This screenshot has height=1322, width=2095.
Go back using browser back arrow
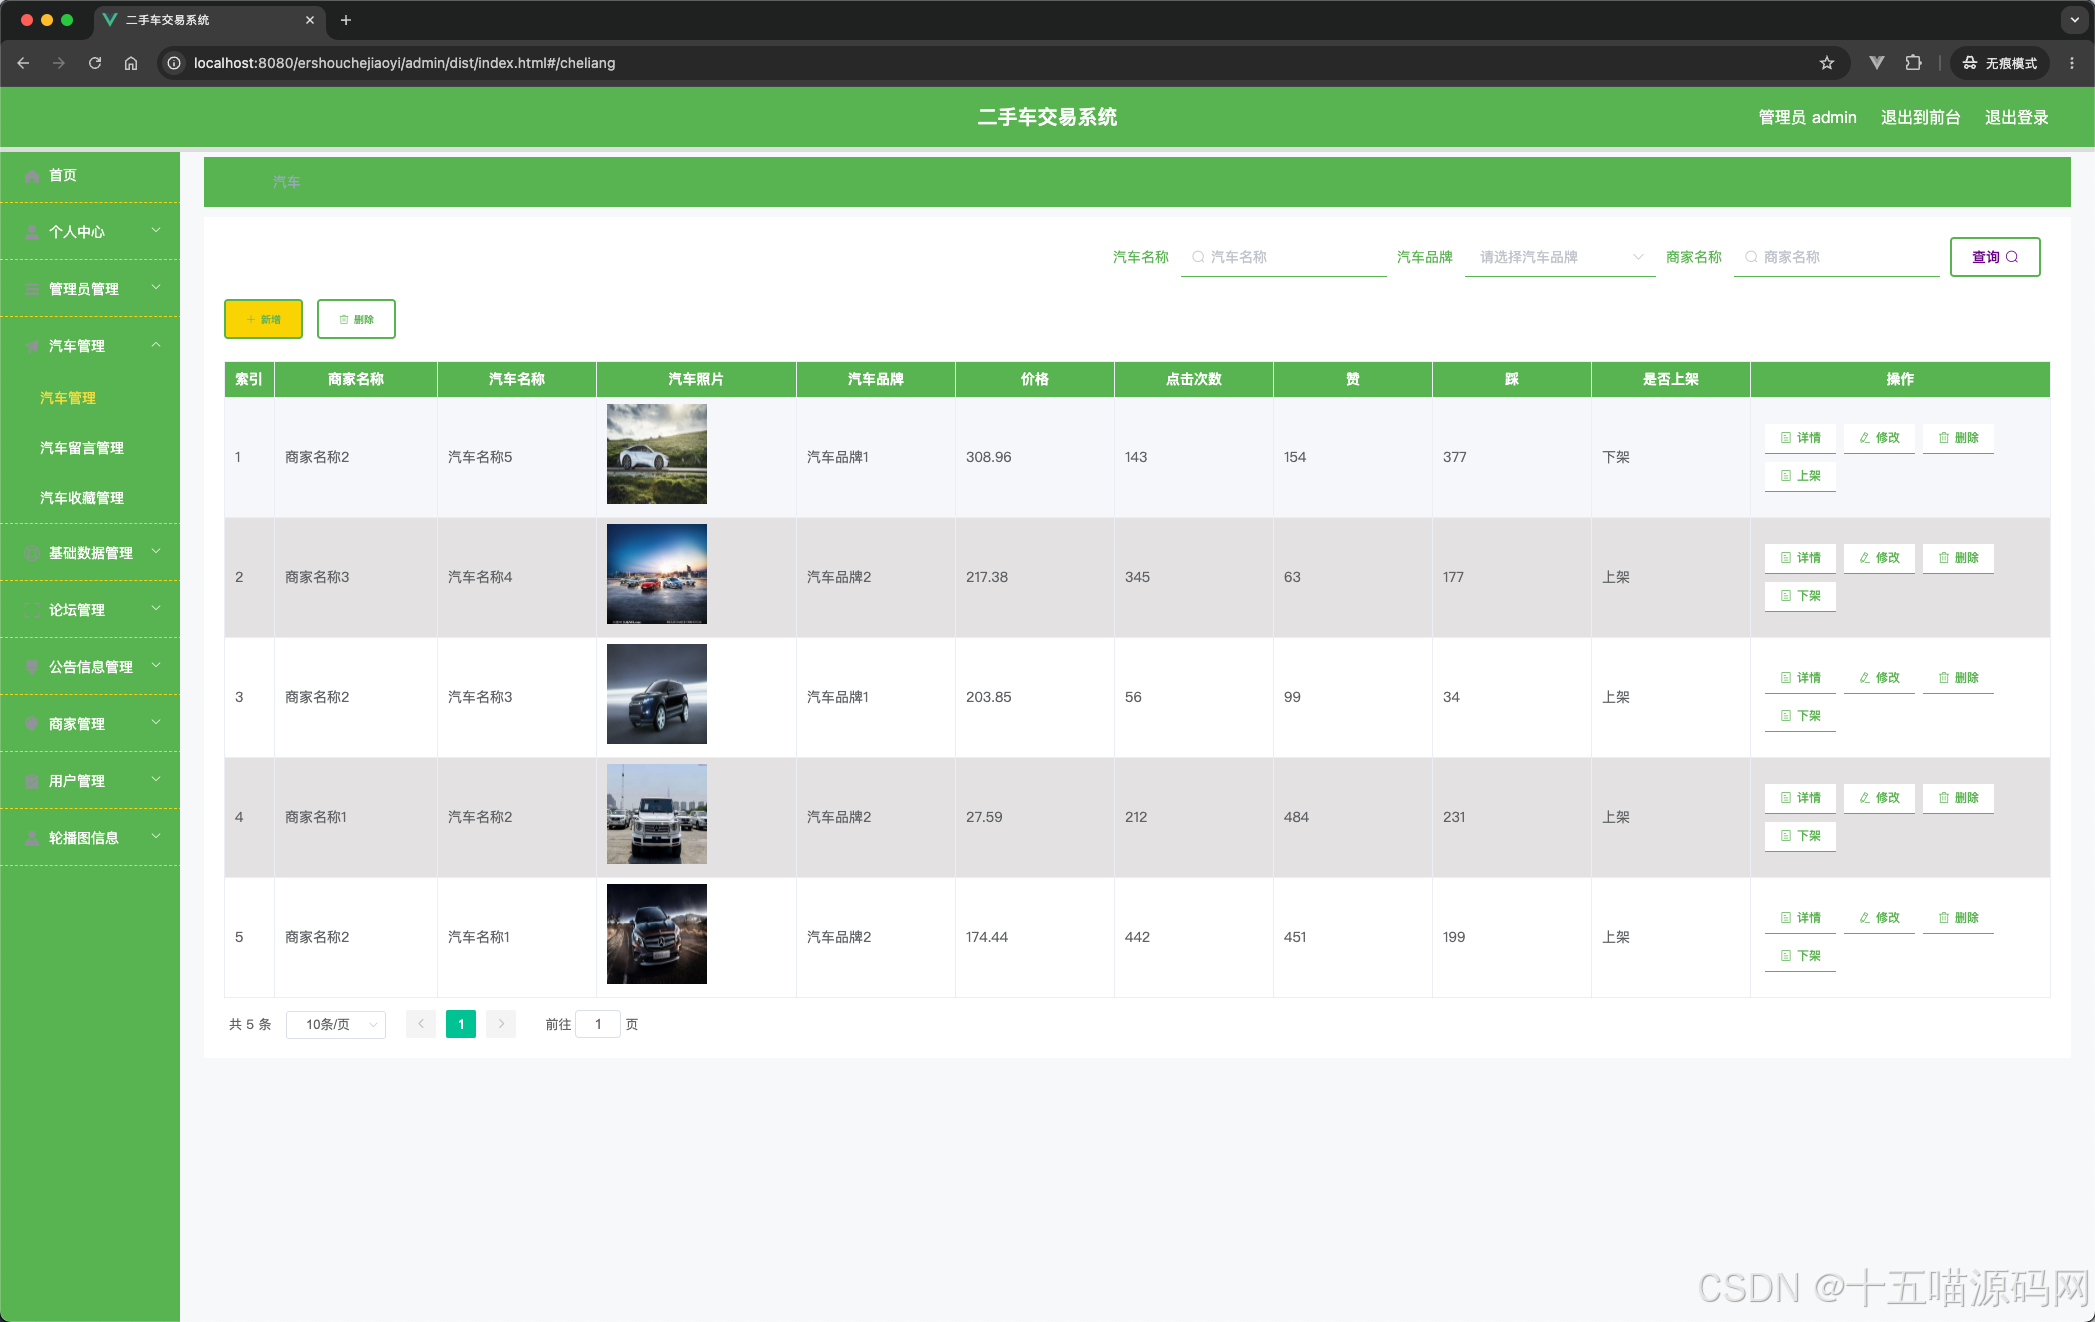click(23, 63)
